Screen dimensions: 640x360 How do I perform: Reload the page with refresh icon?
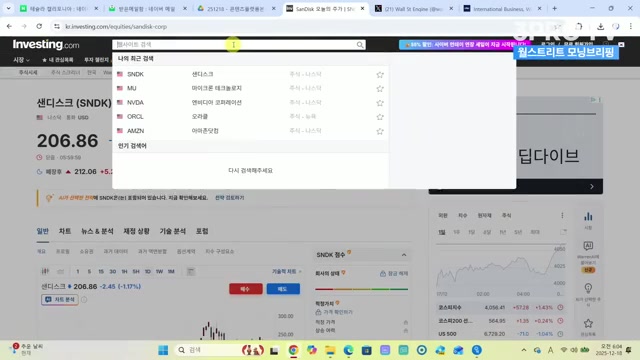tap(39, 27)
